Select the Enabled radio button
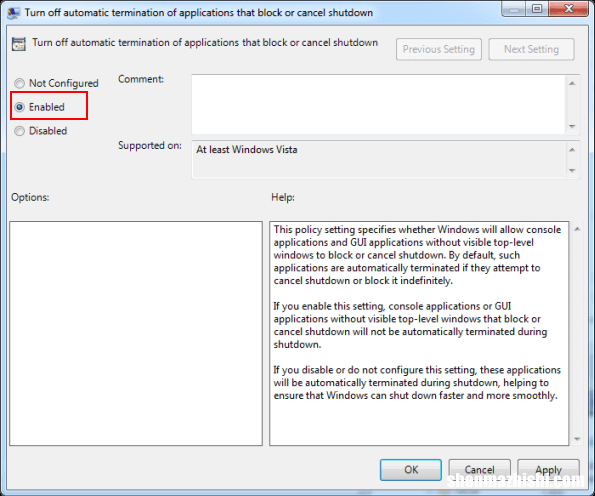Viewport: 595px width, 496px height. pos(19,107)
